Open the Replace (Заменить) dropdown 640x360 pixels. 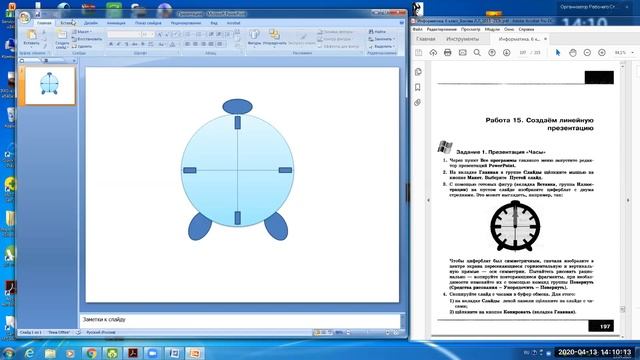click(382, 39)
